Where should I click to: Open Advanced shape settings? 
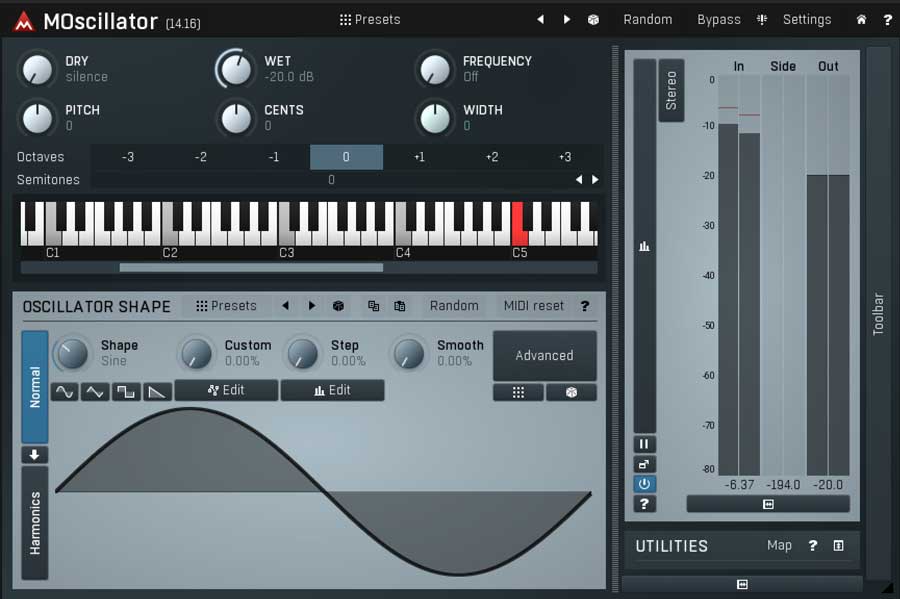545,356
